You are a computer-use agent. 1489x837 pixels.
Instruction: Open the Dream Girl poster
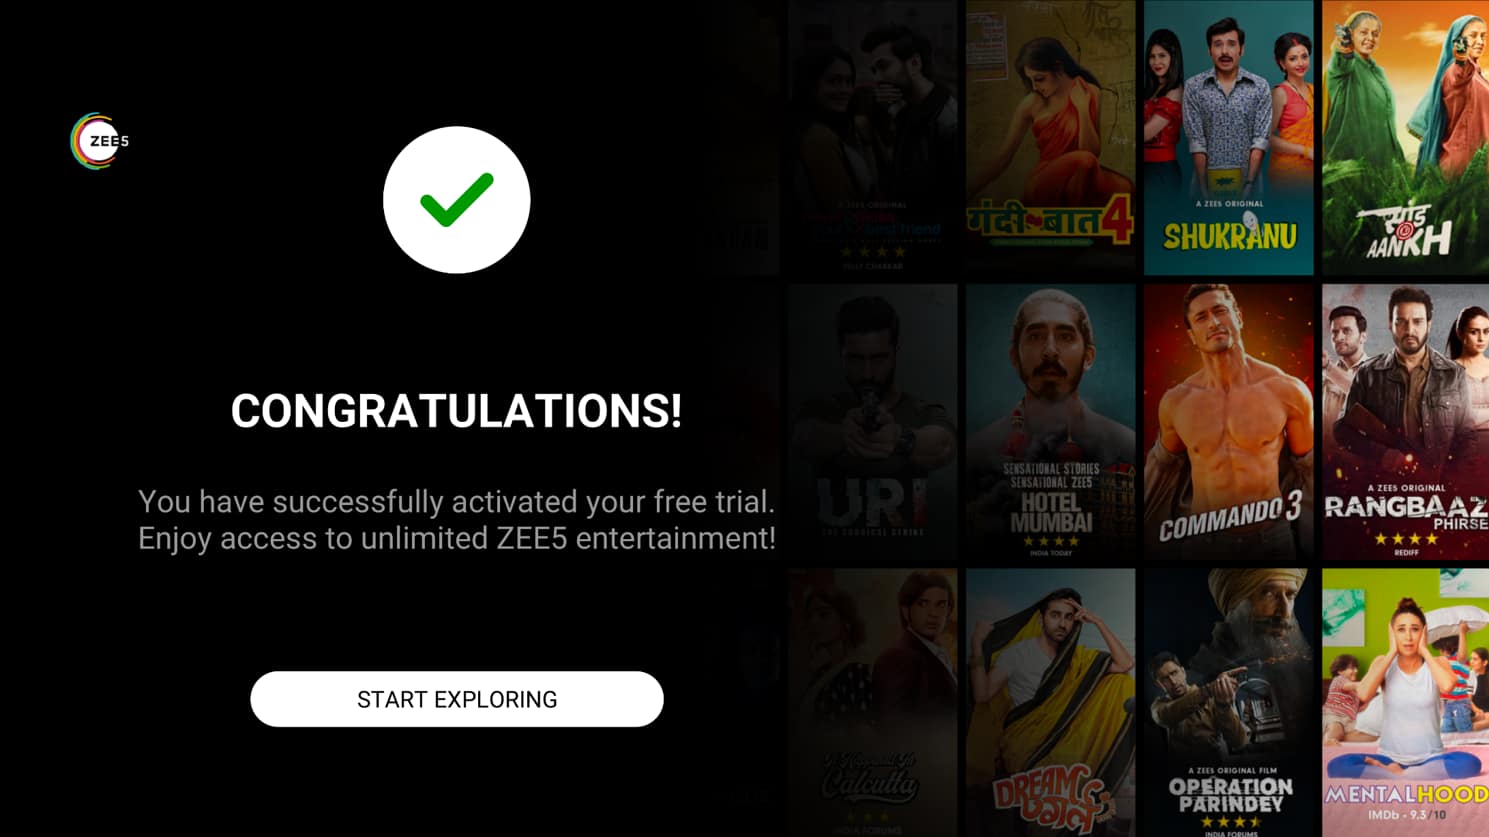tap(1050, 703)
